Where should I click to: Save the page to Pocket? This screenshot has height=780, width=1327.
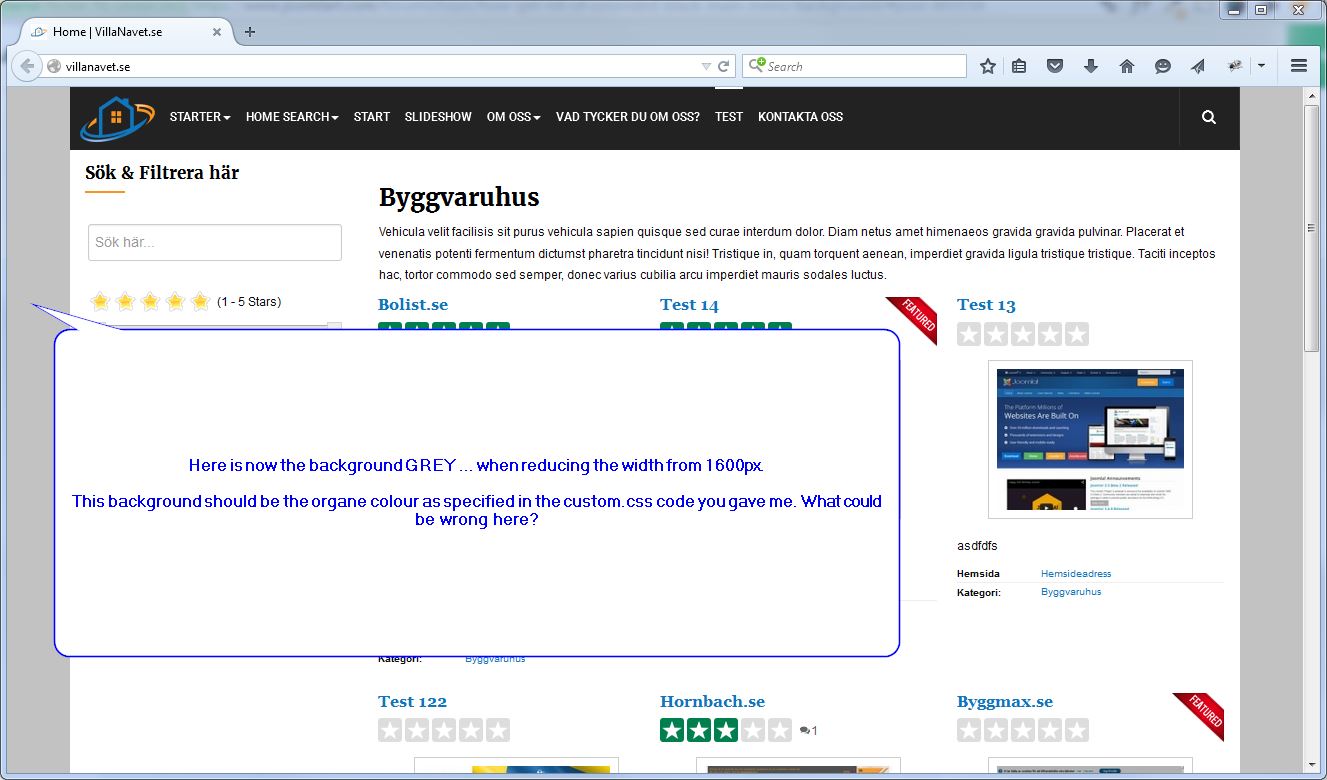[1055, 66]
